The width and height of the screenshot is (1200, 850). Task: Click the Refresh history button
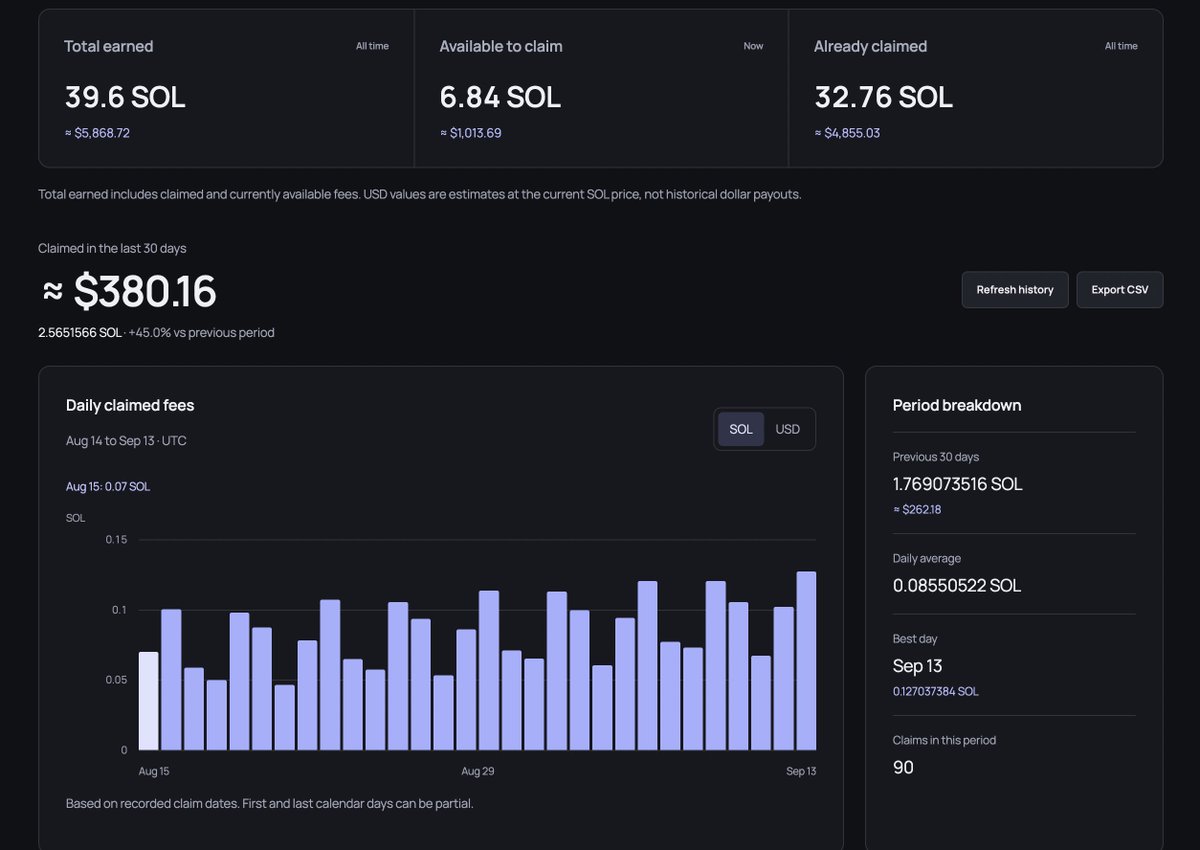click(x=1015, y=290)
